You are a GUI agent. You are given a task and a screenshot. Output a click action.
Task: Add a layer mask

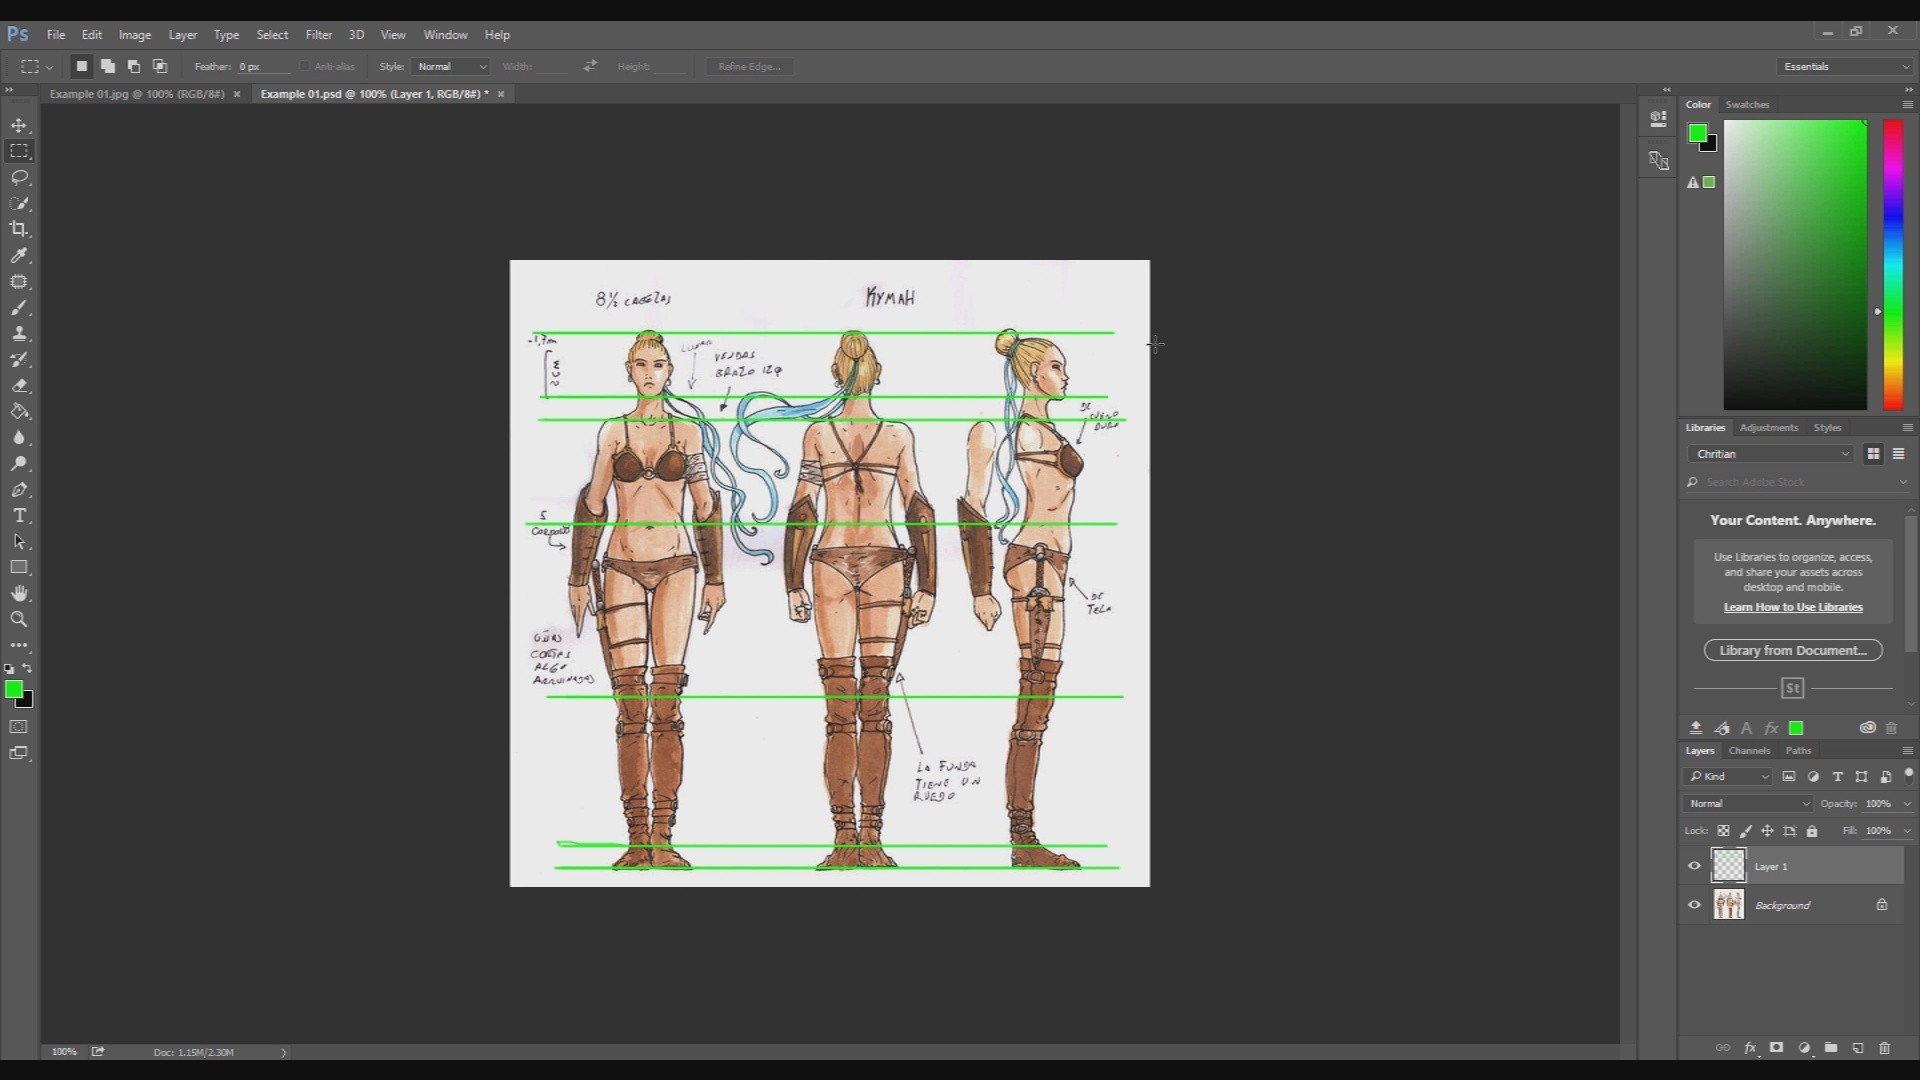(1776, 1048)
